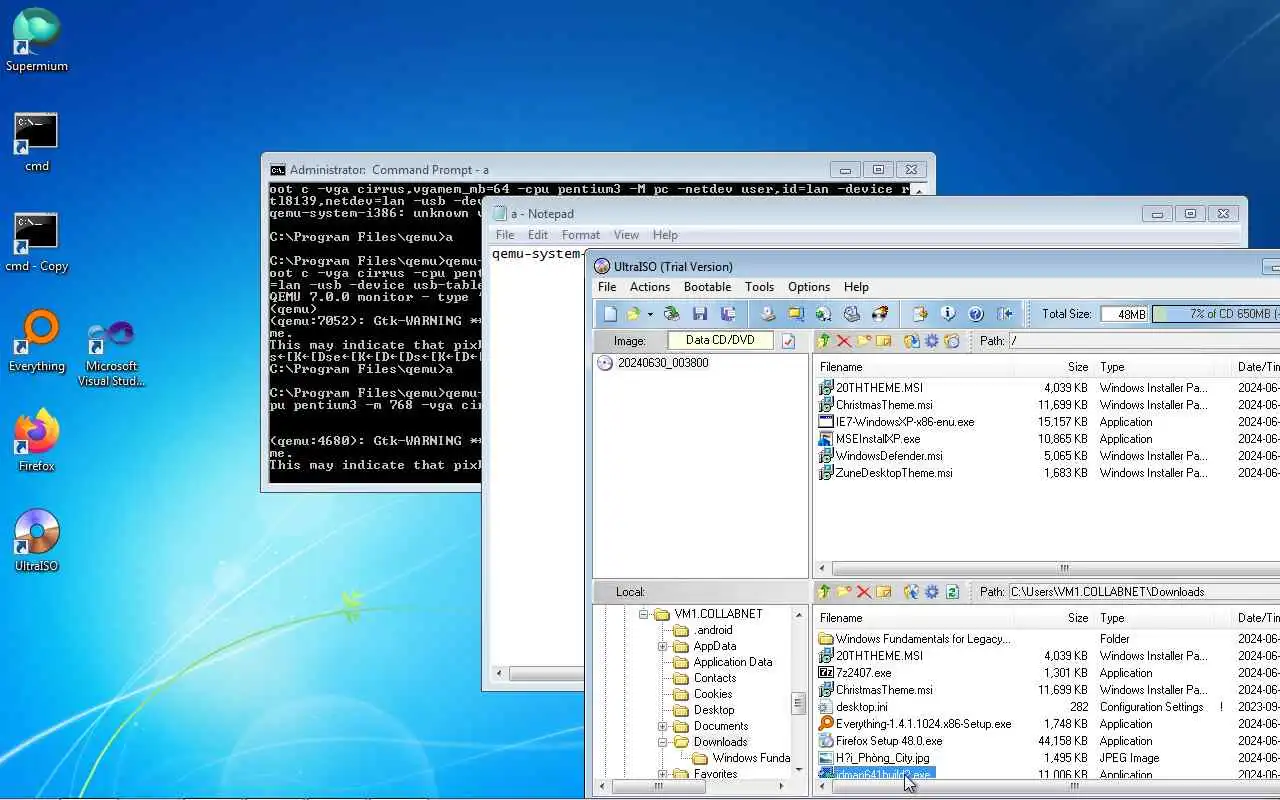Click the Total Size 48MB field
The width and height of the screenshot is (1280, 800).
coord(1124,314)
